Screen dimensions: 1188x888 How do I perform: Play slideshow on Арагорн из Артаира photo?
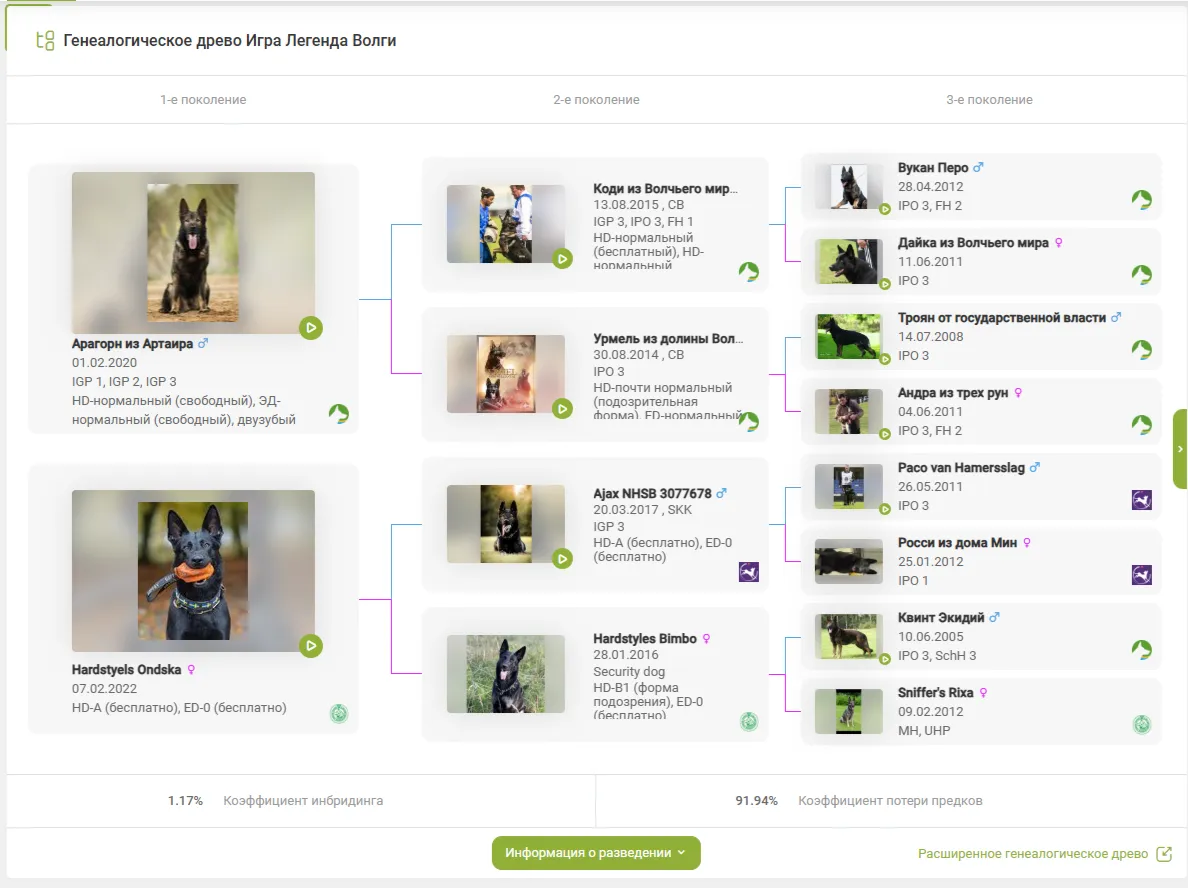tap(310, 327)
